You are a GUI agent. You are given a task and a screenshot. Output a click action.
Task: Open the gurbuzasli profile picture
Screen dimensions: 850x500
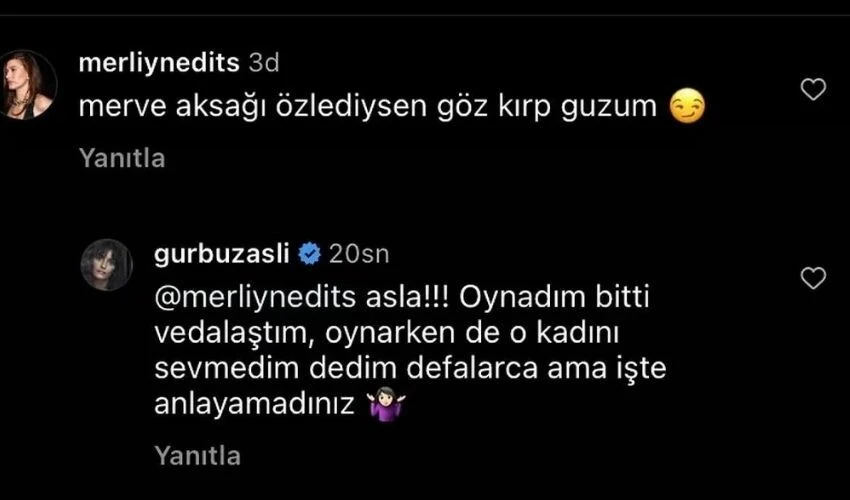[108, 265]
